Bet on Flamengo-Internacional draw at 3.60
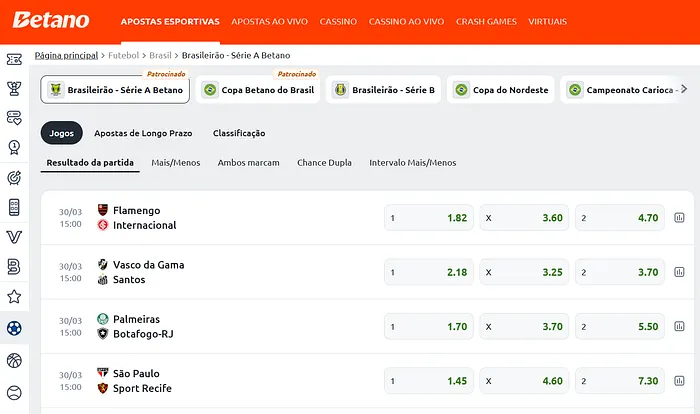This screenshot has width=700, height=414. tap(524, 217)
